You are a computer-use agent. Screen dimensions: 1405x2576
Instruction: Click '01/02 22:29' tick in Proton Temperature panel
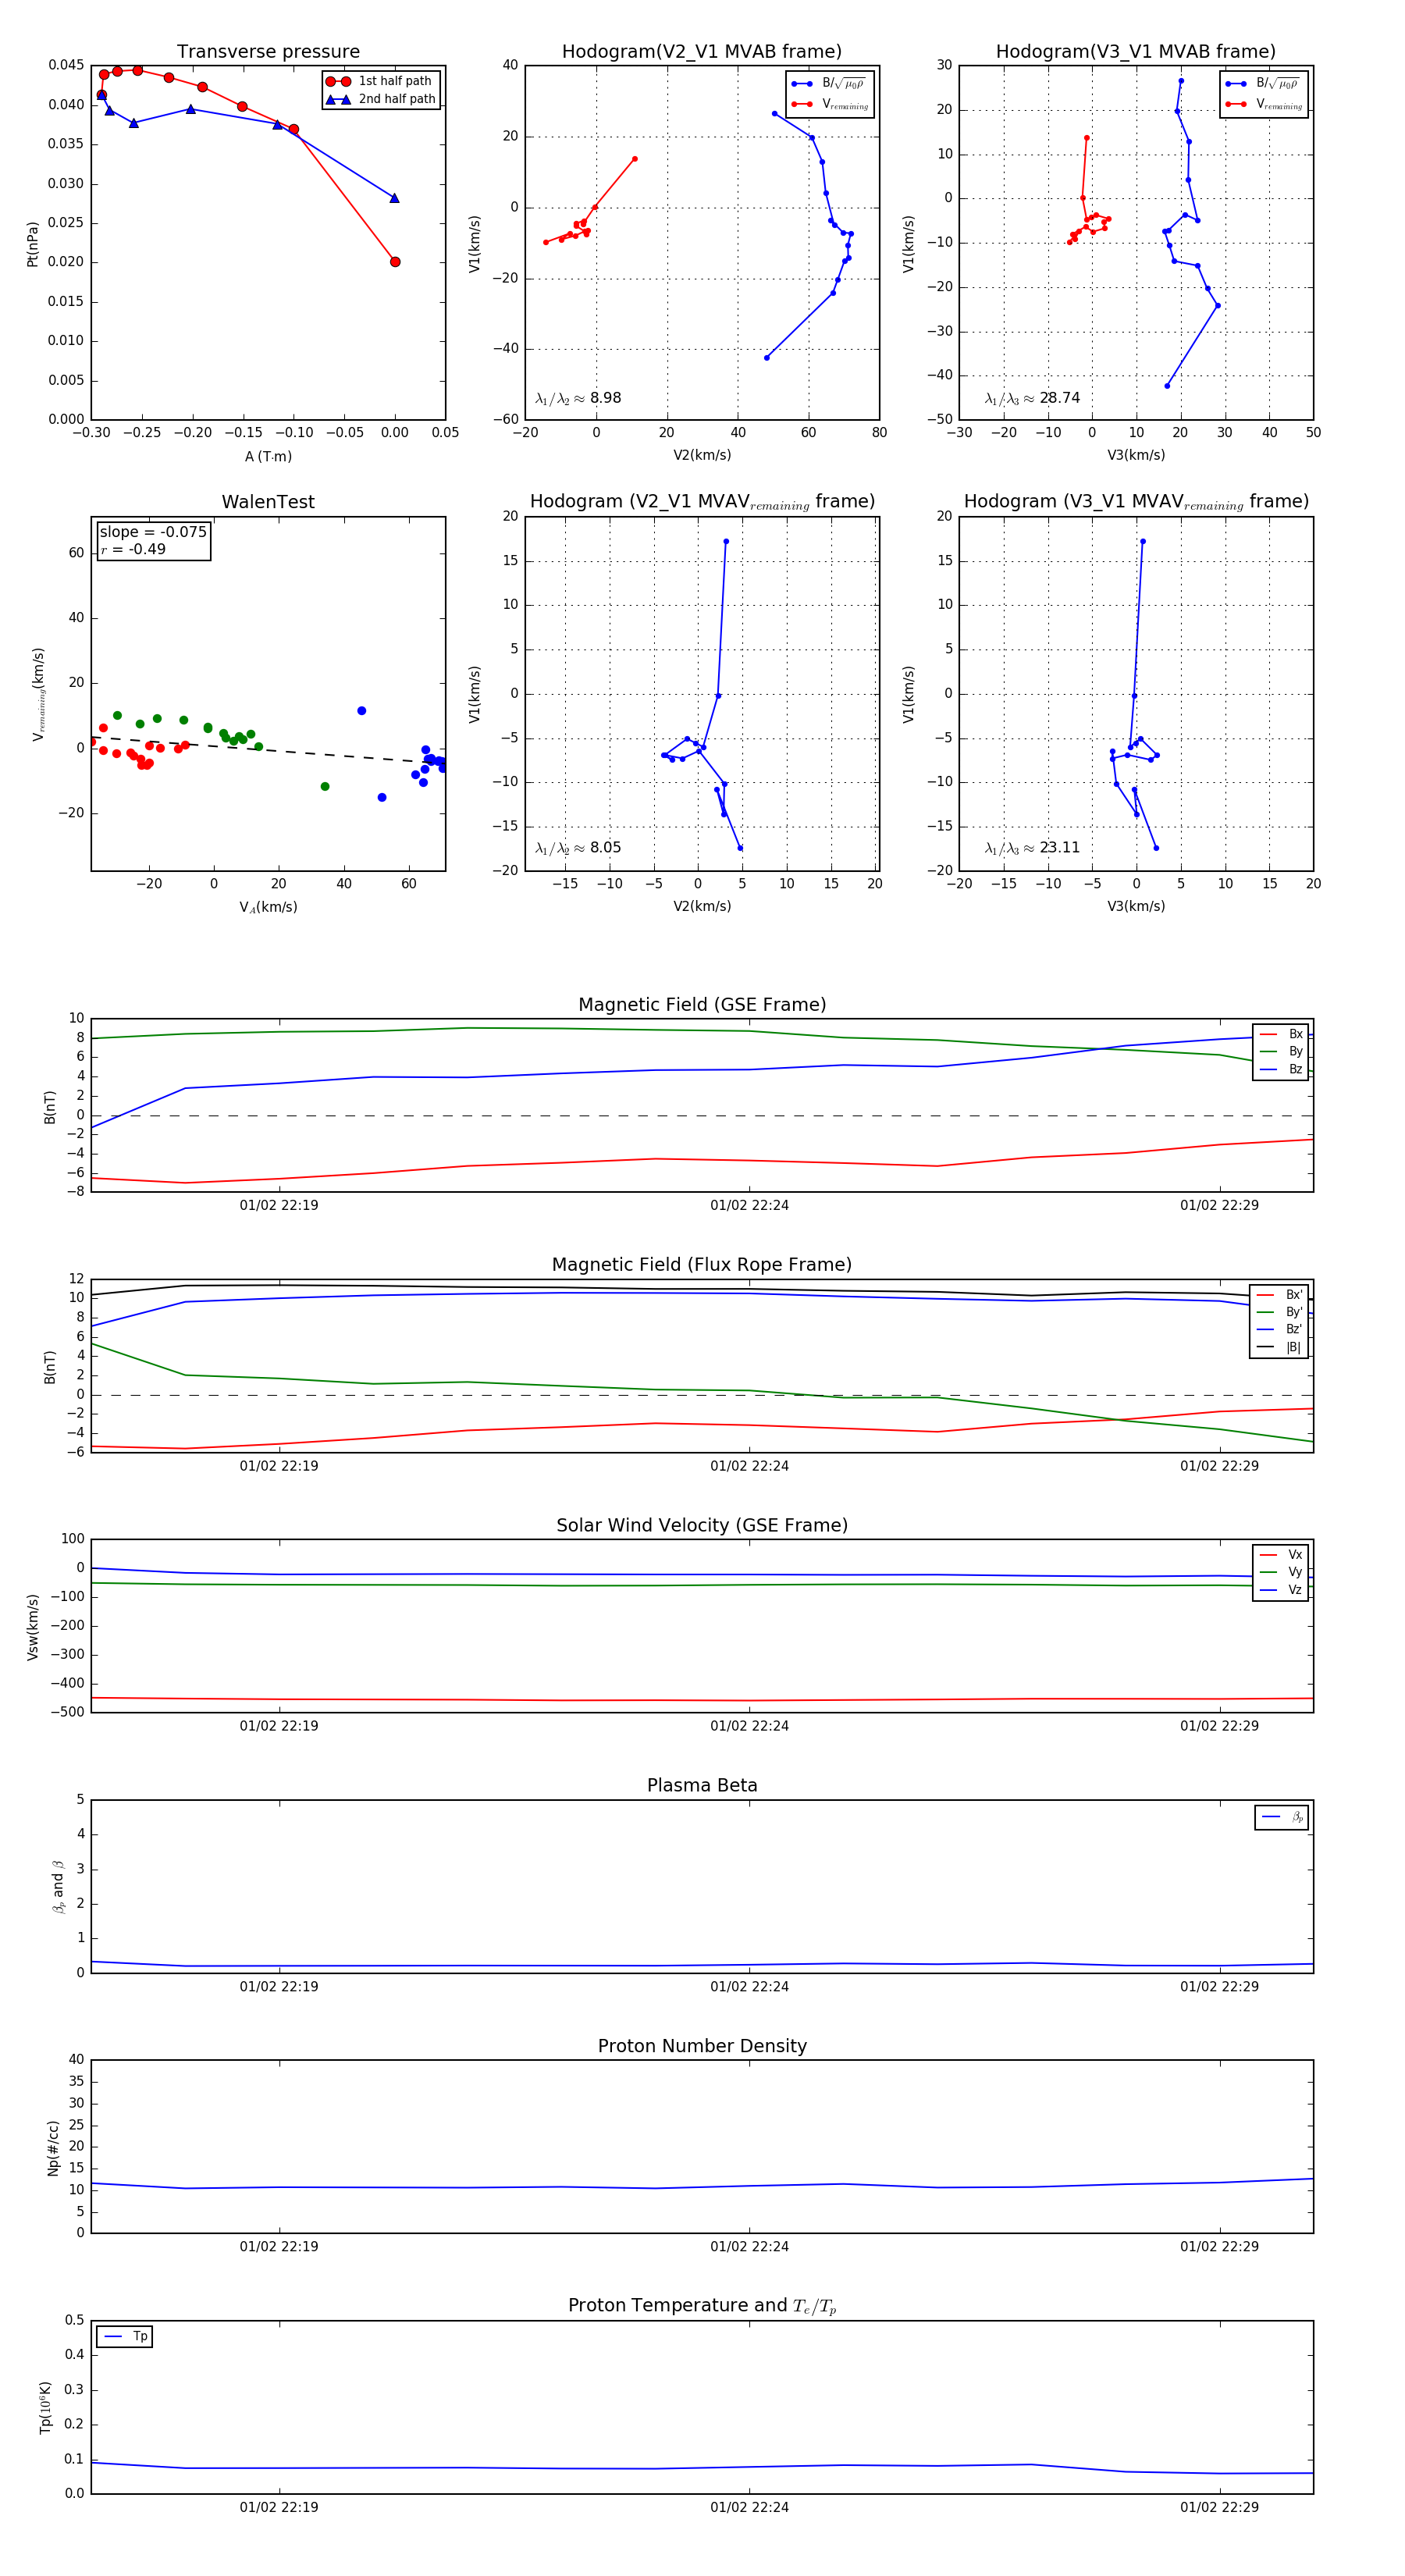[x=1219, y=2508]
